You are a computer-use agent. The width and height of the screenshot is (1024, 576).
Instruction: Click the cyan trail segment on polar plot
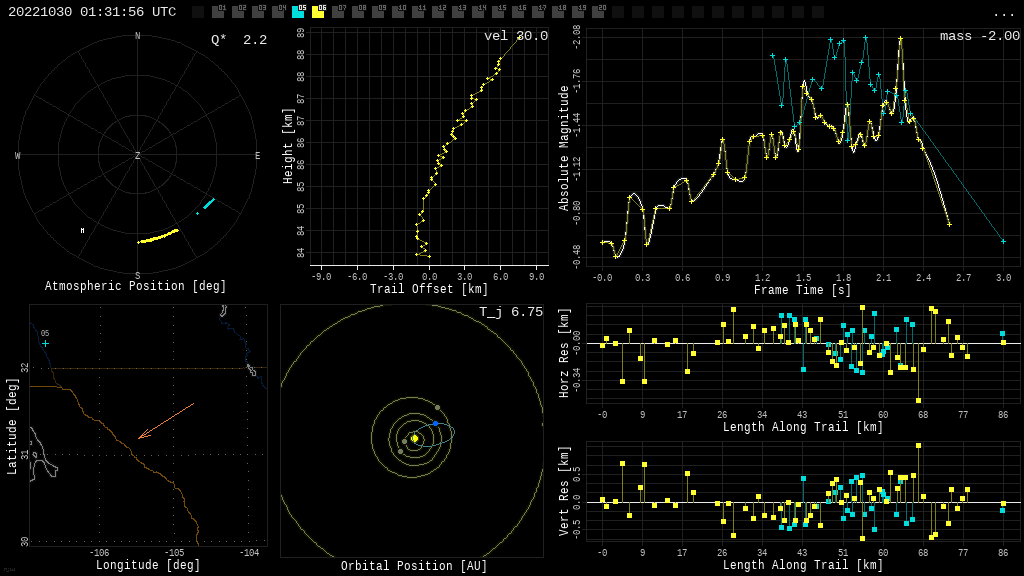[x=209, y=203]
